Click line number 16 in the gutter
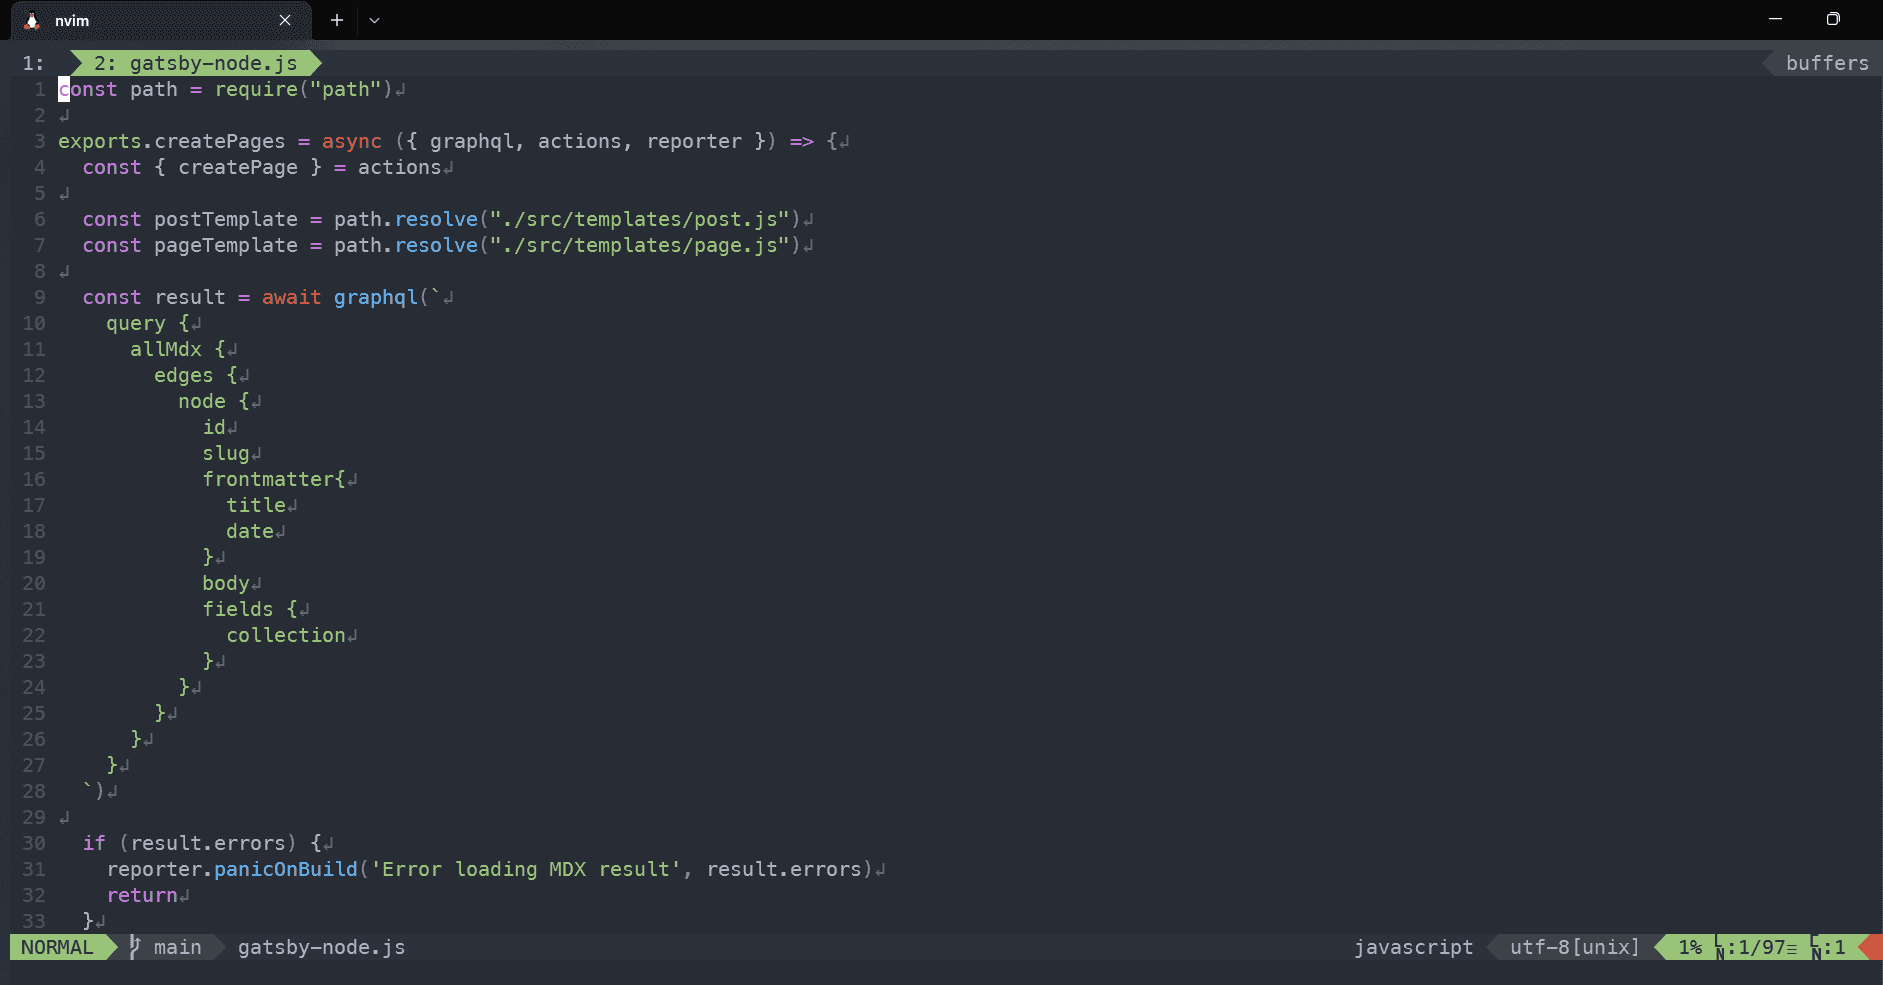The height and width of the screenshot is (985, 1883). (x=34, y=479)
